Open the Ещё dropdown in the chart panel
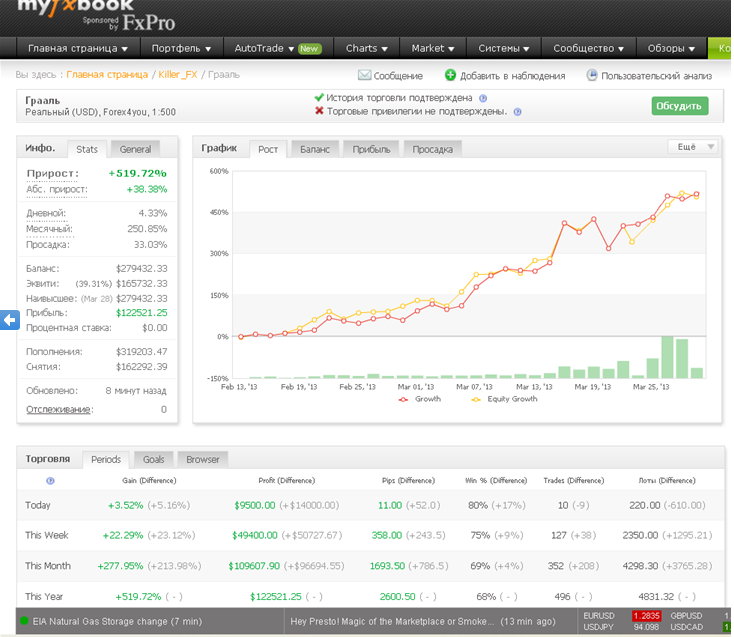Image resolution: width=734 pixels, height=637 pixels. [x=692, y=147]
